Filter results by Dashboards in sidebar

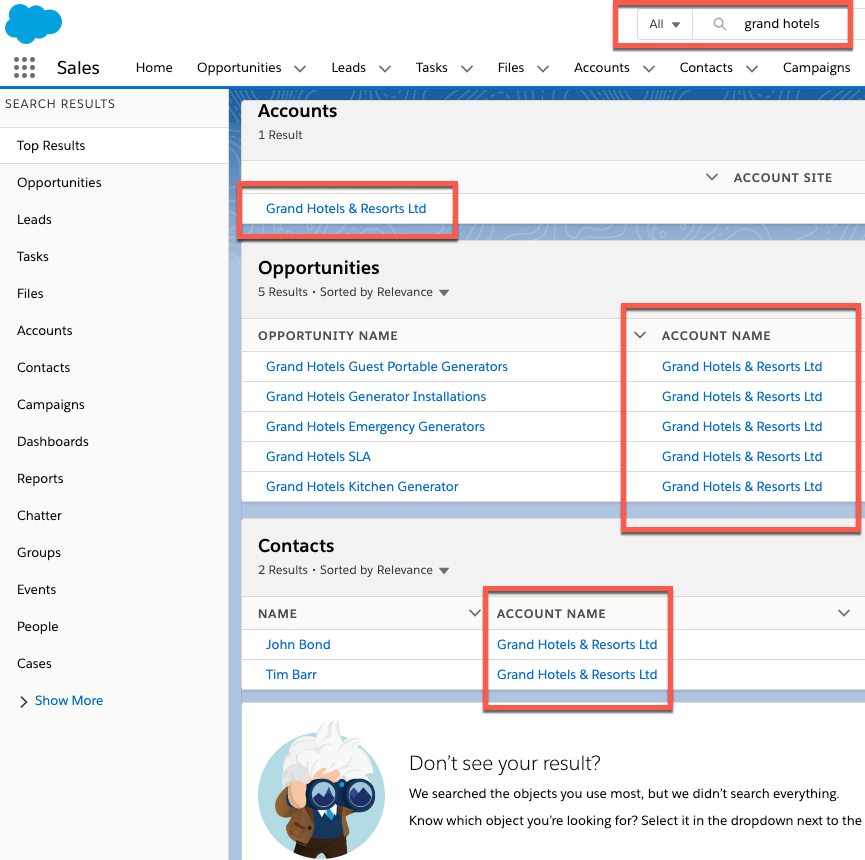coord(53,442)
